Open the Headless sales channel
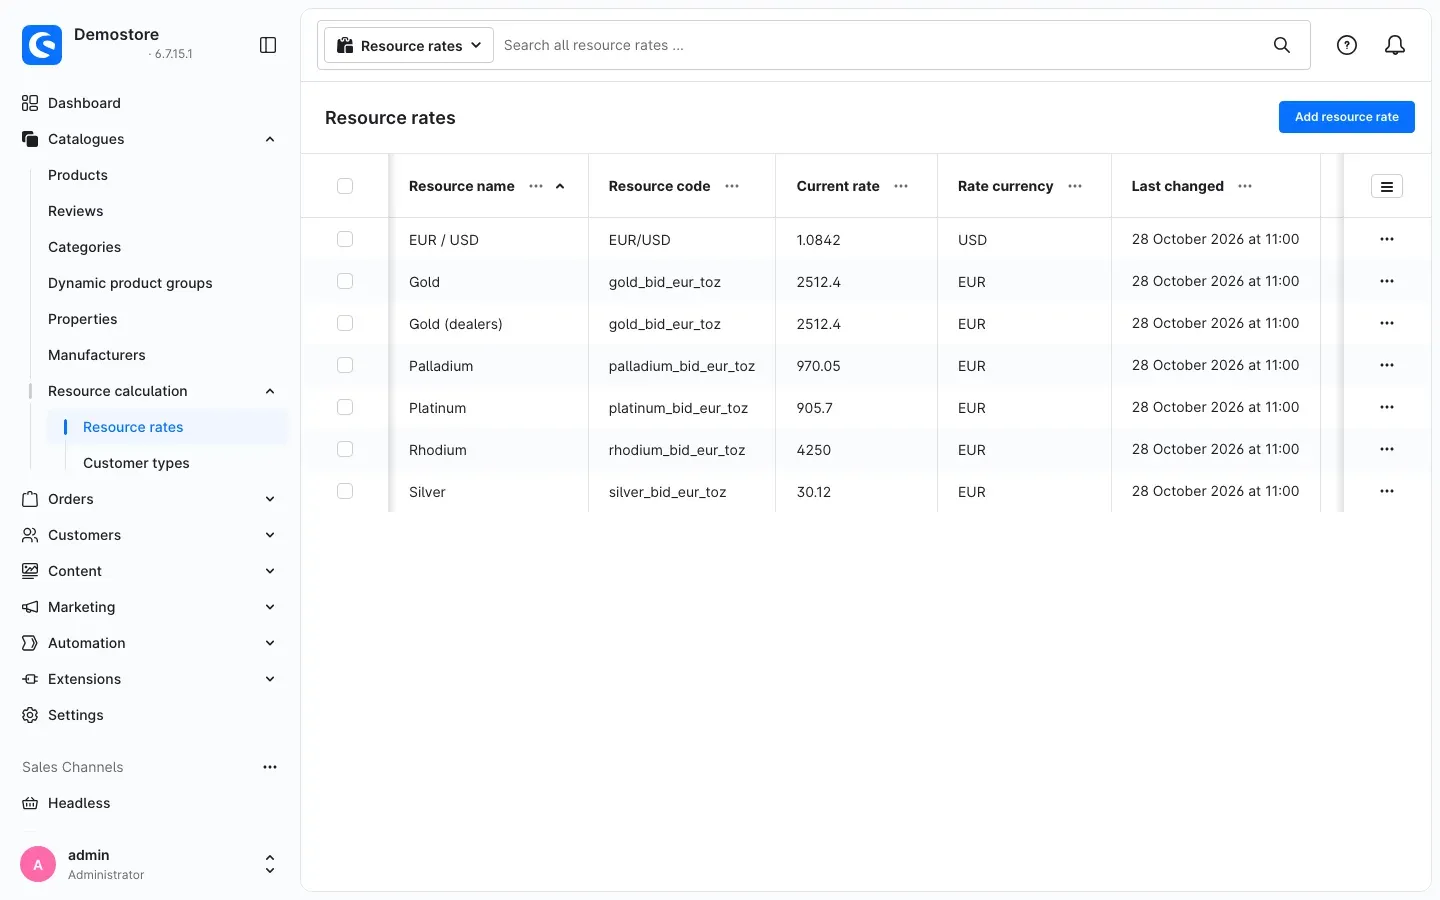1440x900 pixels. tap(79, 803)
